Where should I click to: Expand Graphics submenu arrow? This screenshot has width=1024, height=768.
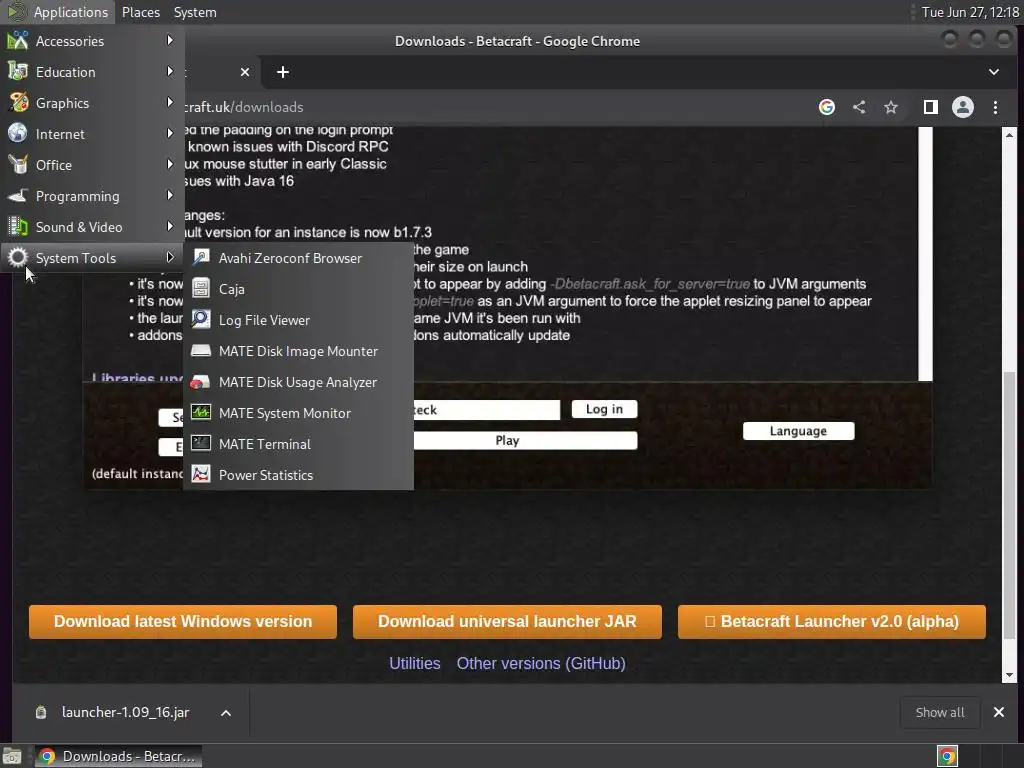click(x=170, y=103)
